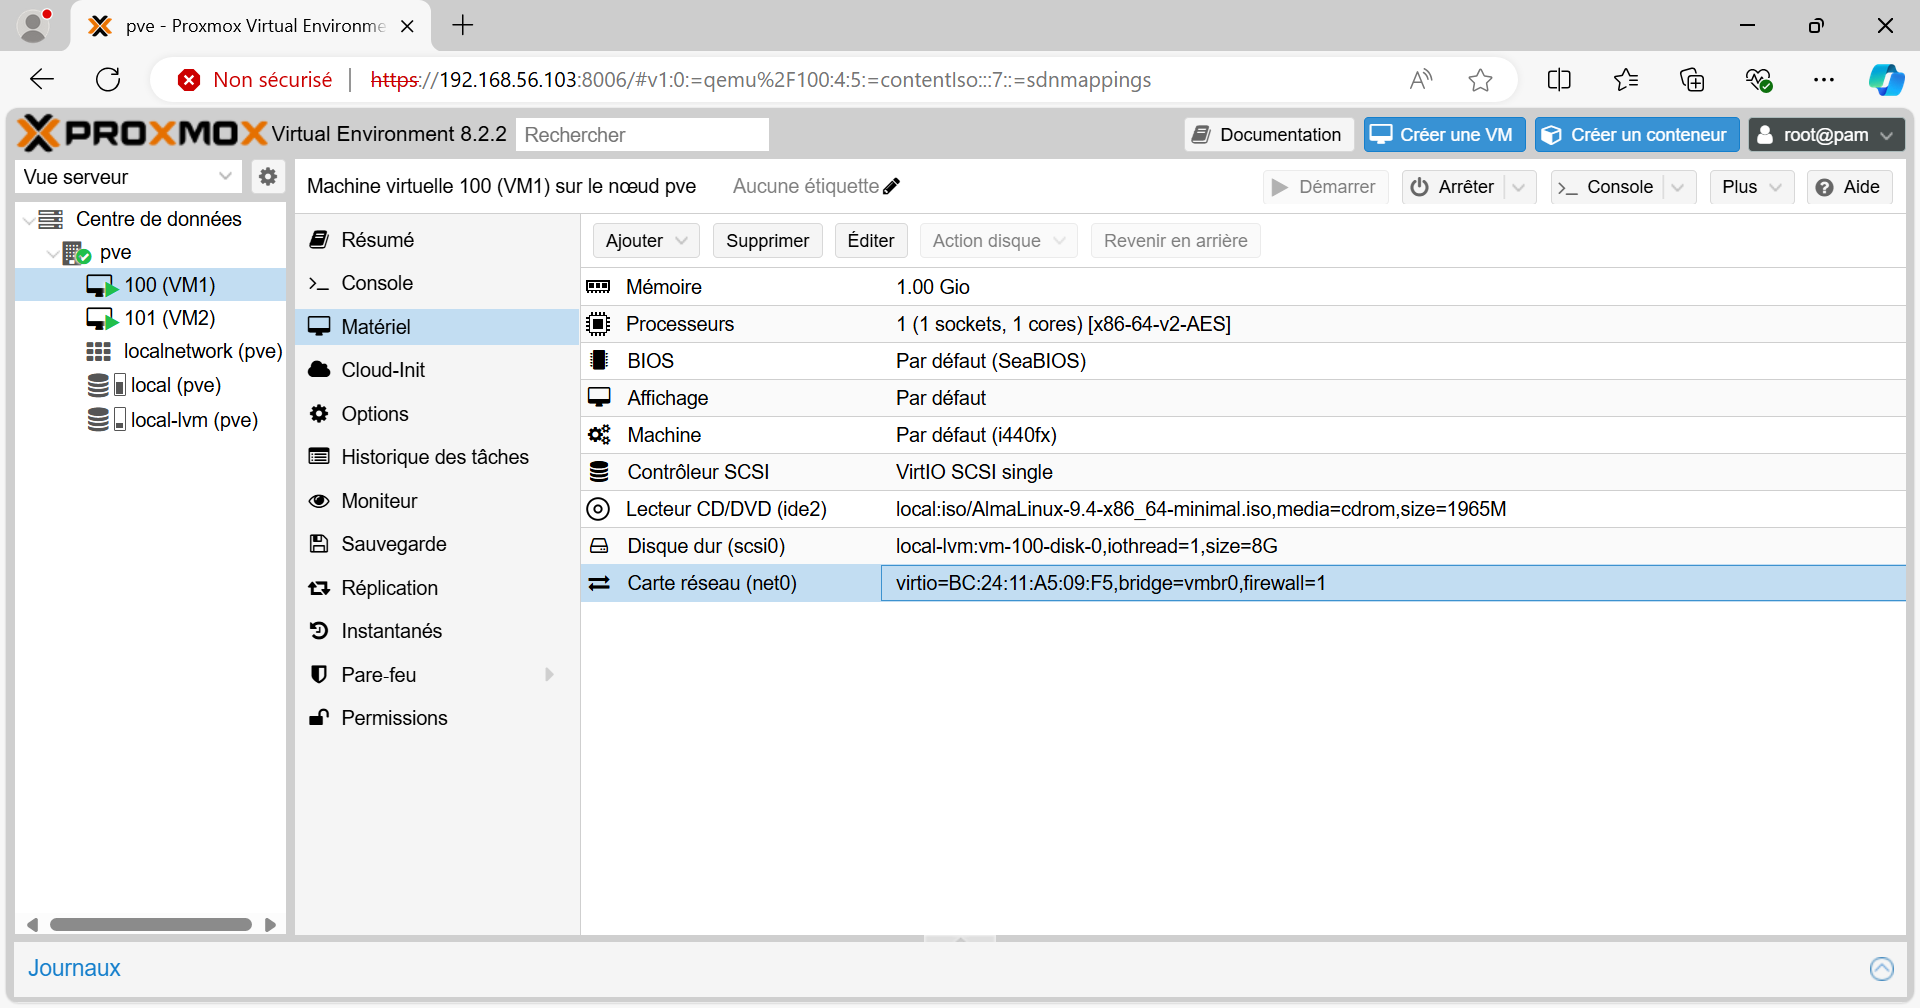
Task: Click the Éditer button
Action: coord(871,241)
